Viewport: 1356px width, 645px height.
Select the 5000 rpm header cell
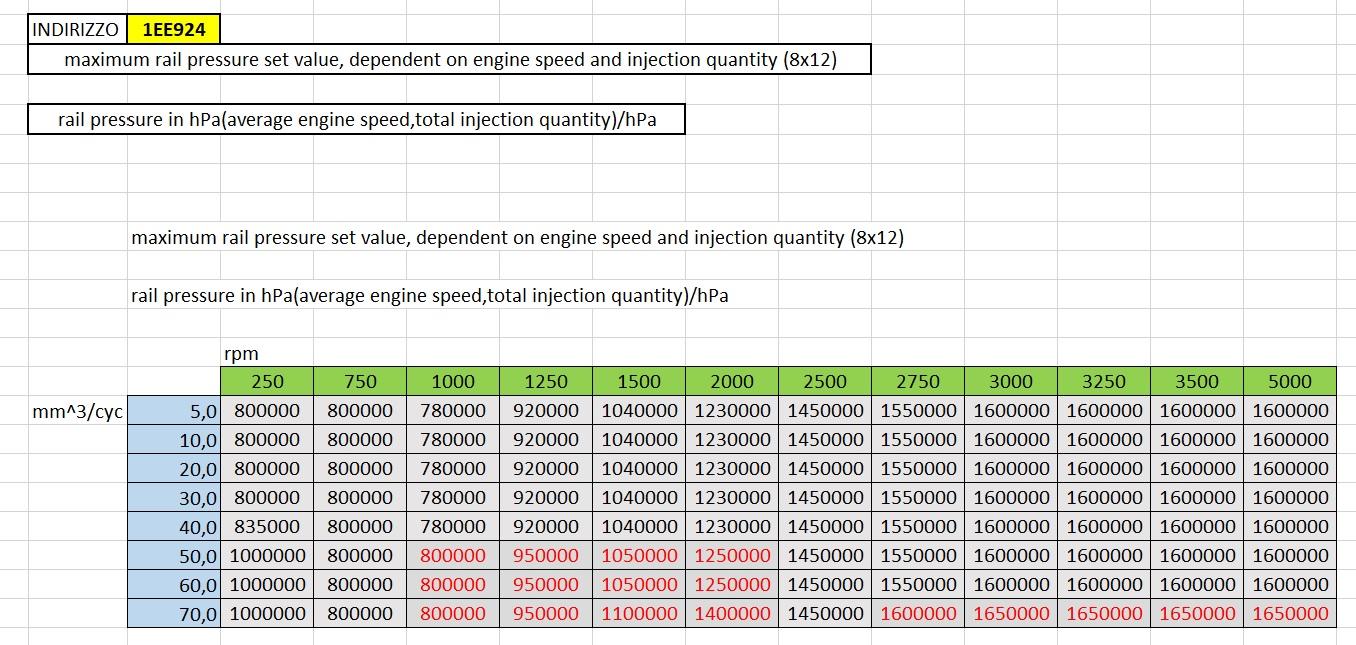(1290, 381)
